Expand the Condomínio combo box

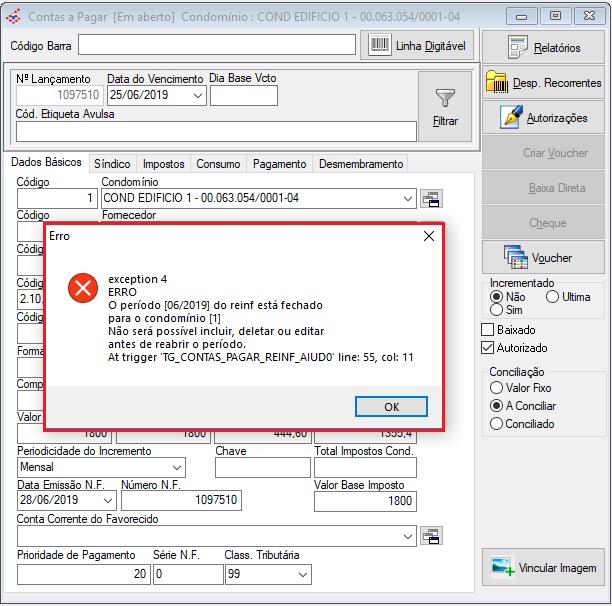click(408, 199)
